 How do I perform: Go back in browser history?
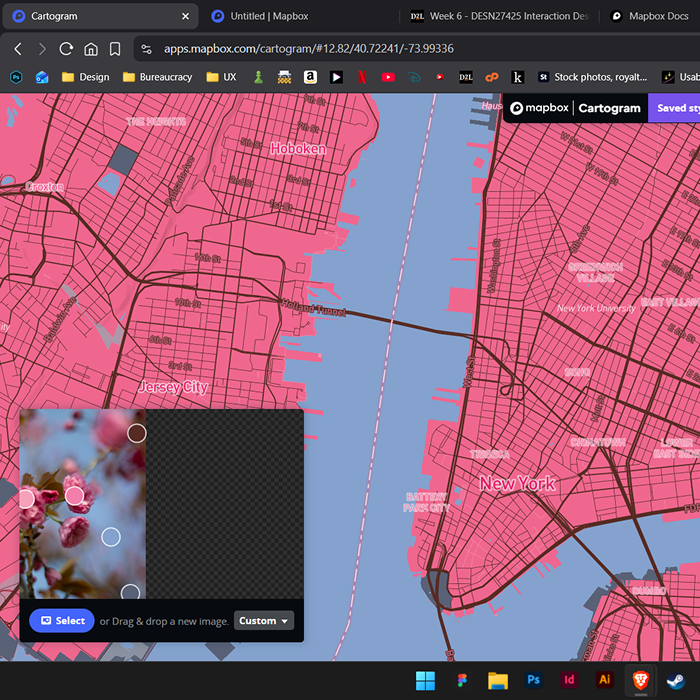[18, 48]
